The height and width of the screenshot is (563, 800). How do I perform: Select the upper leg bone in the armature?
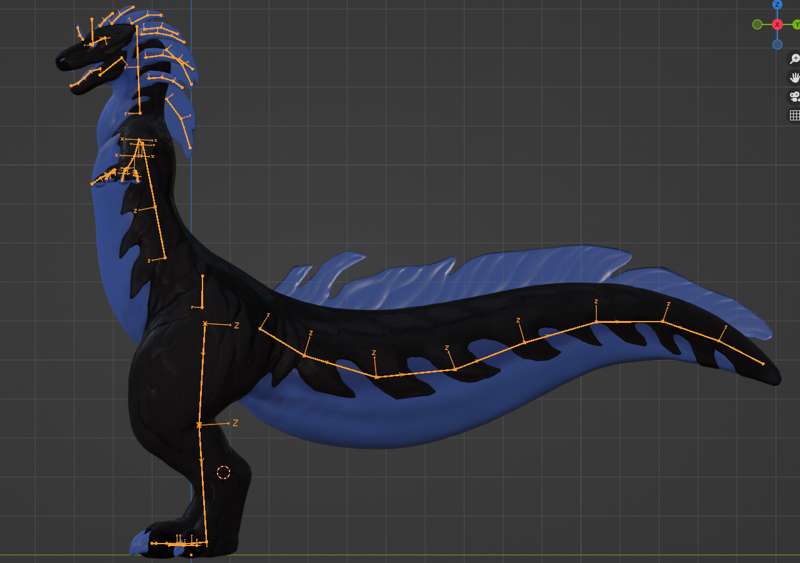(203, 374)
